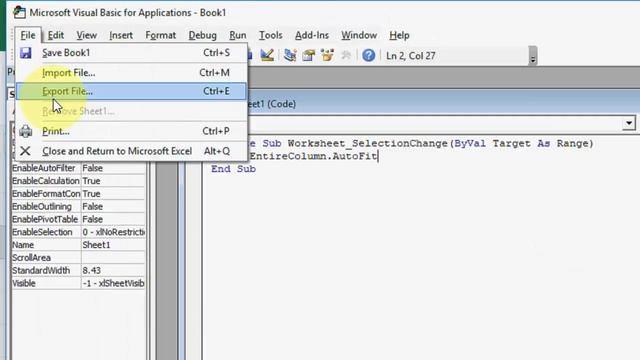Image resolution: width=640 pixels, height=360 pixels.
Task: Open the Run menu
Action: click(238, 35)
